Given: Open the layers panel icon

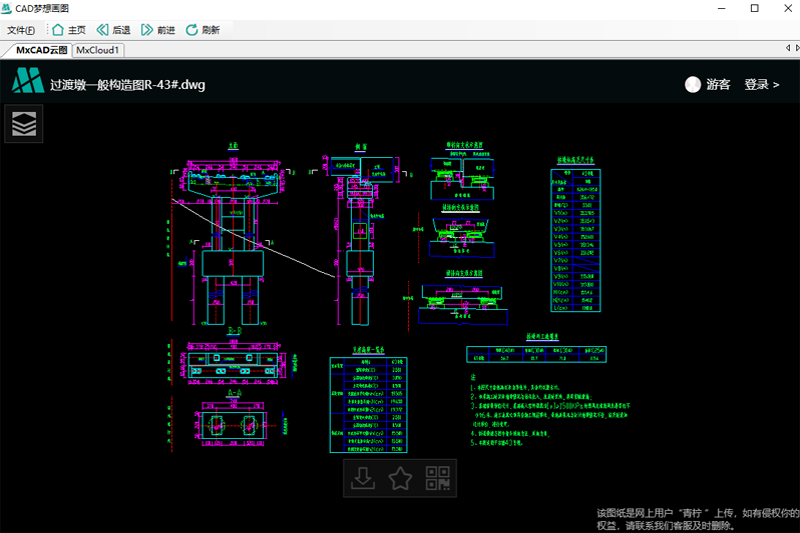Looking at the screenshot, I should (25, 124).
